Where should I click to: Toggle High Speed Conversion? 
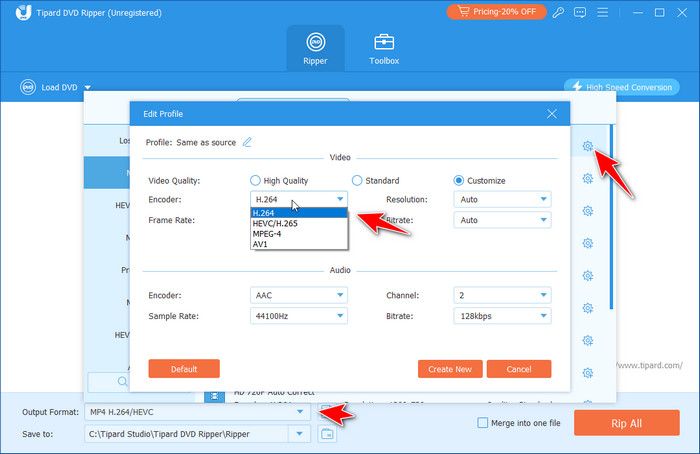coord(621,87)
